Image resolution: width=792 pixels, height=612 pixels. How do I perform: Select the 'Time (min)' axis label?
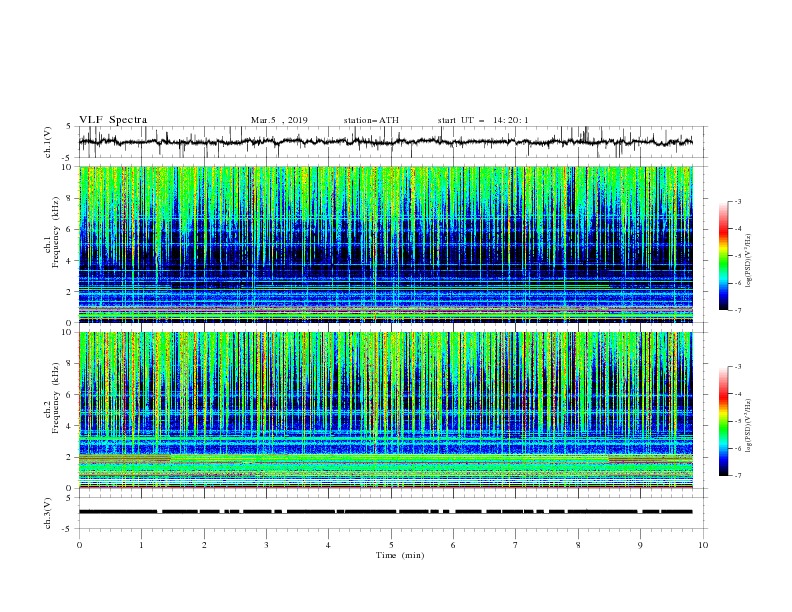(400, 555)
